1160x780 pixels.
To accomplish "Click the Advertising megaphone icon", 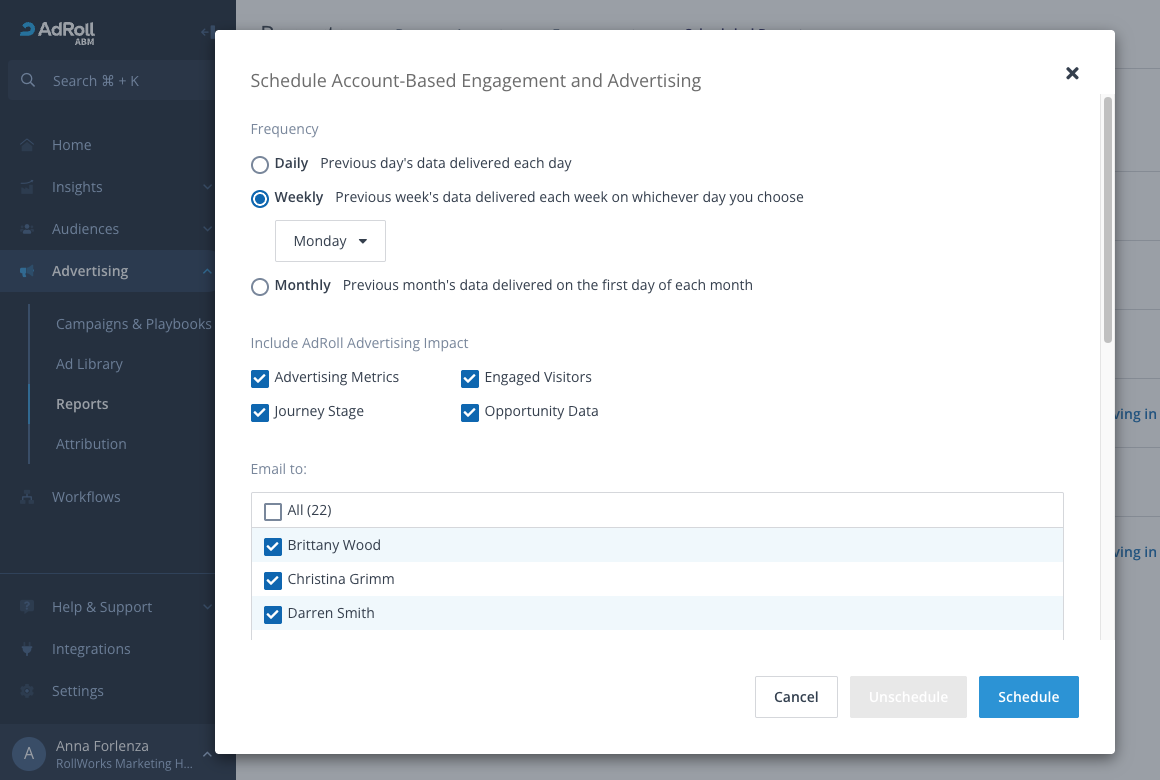I will coord(28,271).
